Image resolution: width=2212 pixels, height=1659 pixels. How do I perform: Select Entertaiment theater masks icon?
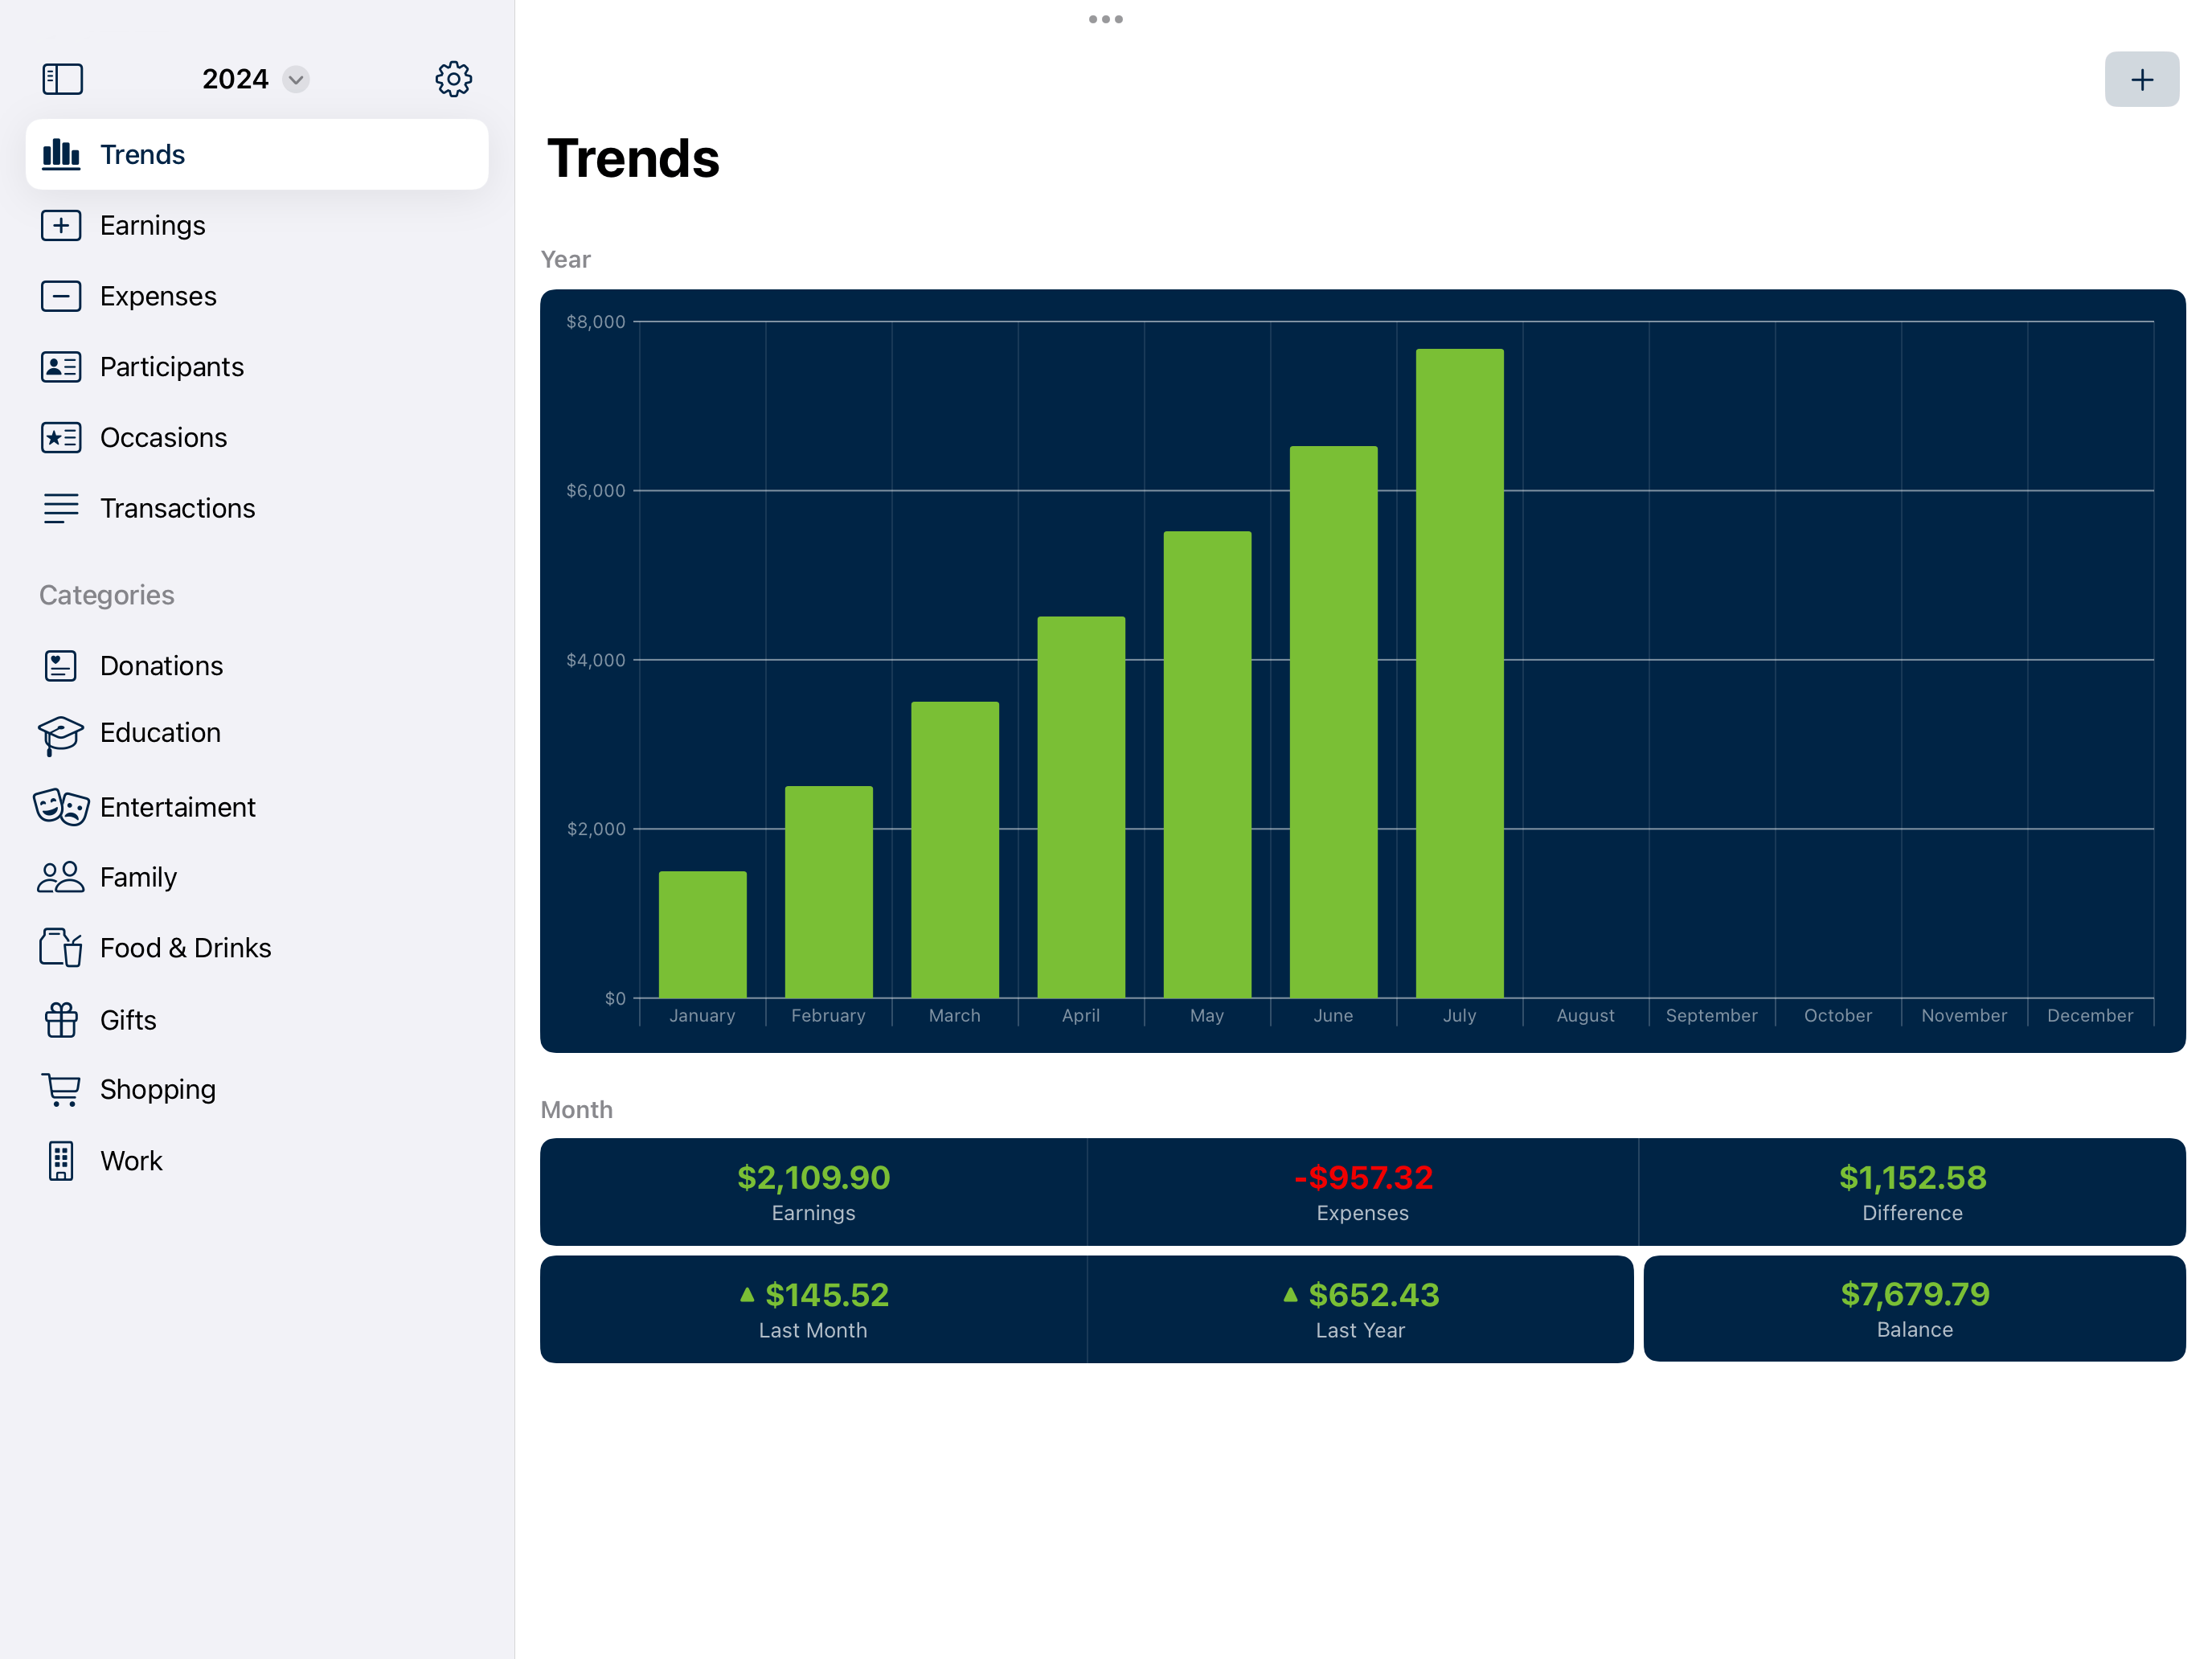click(x=61, y=807)
